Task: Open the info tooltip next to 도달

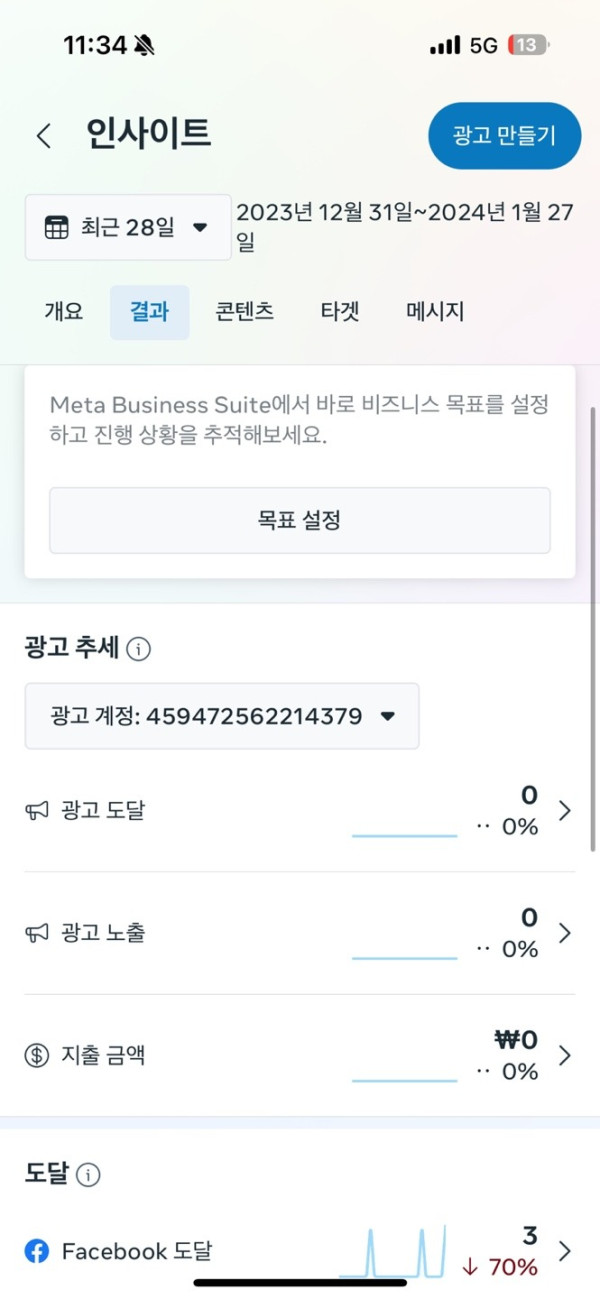Action: pos(90,1175)
